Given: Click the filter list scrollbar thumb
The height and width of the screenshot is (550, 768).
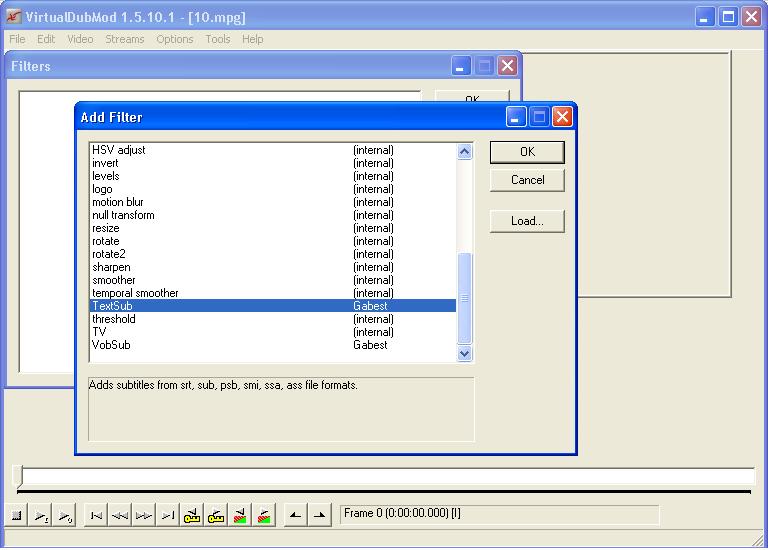Looking at the screenshot, I should click(464, 298).
